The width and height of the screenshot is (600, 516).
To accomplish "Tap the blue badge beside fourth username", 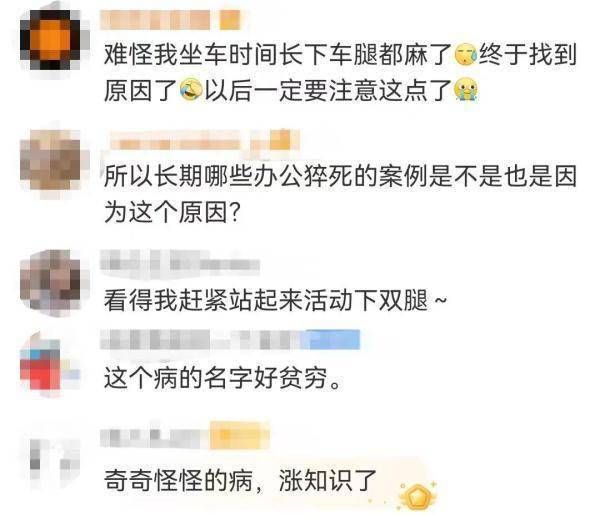I will pos(331,340).
